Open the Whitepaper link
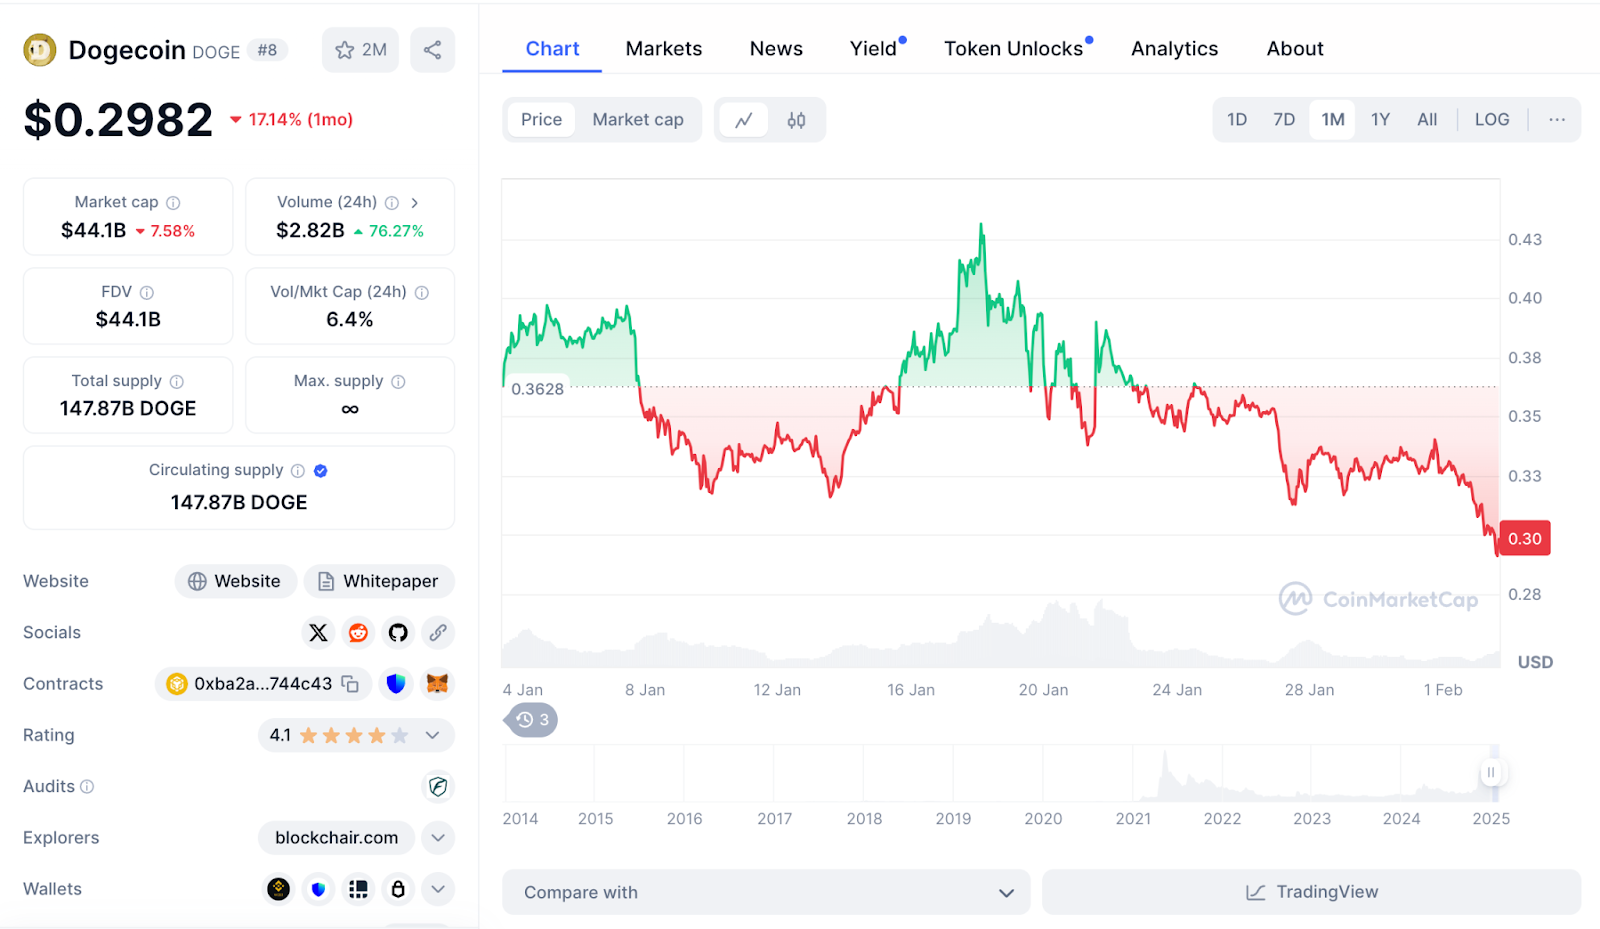Image resolution: width=1600 pixels, height=929 pixels. coord(379,581)
